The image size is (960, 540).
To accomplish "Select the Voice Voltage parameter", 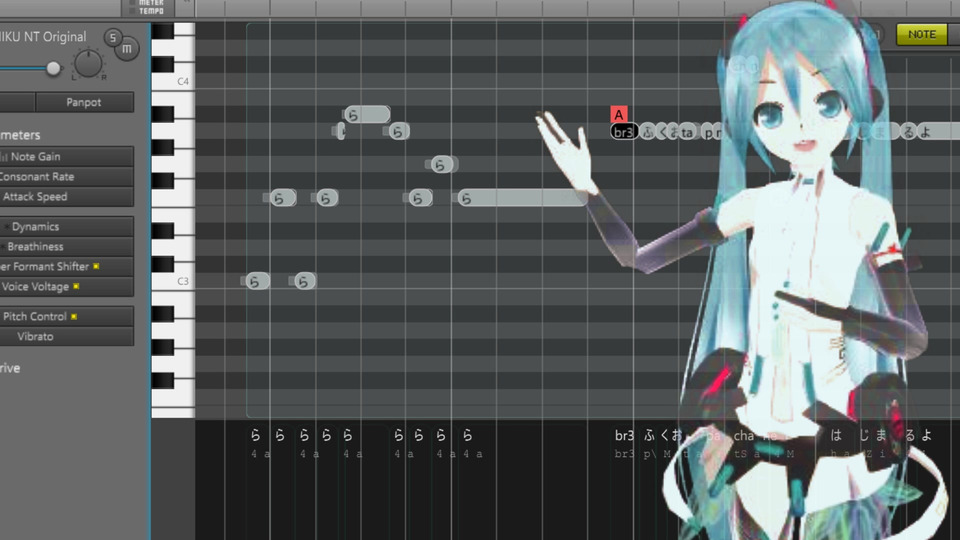I will [x=66, y=287].
